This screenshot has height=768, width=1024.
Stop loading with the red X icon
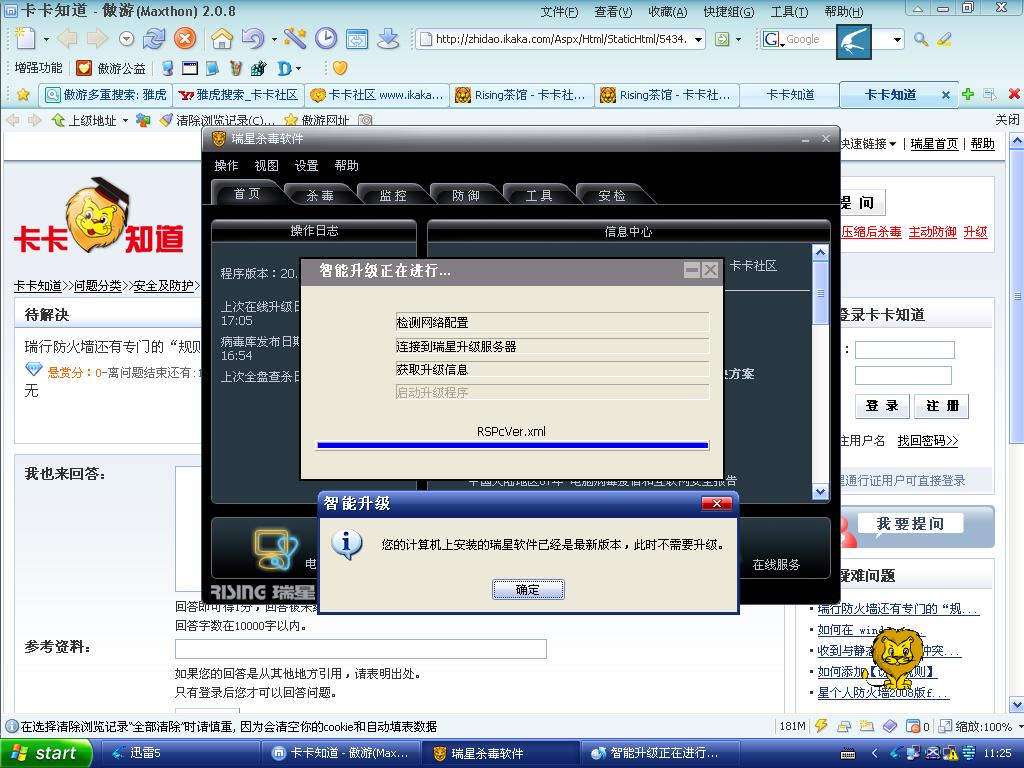(185, 39)
